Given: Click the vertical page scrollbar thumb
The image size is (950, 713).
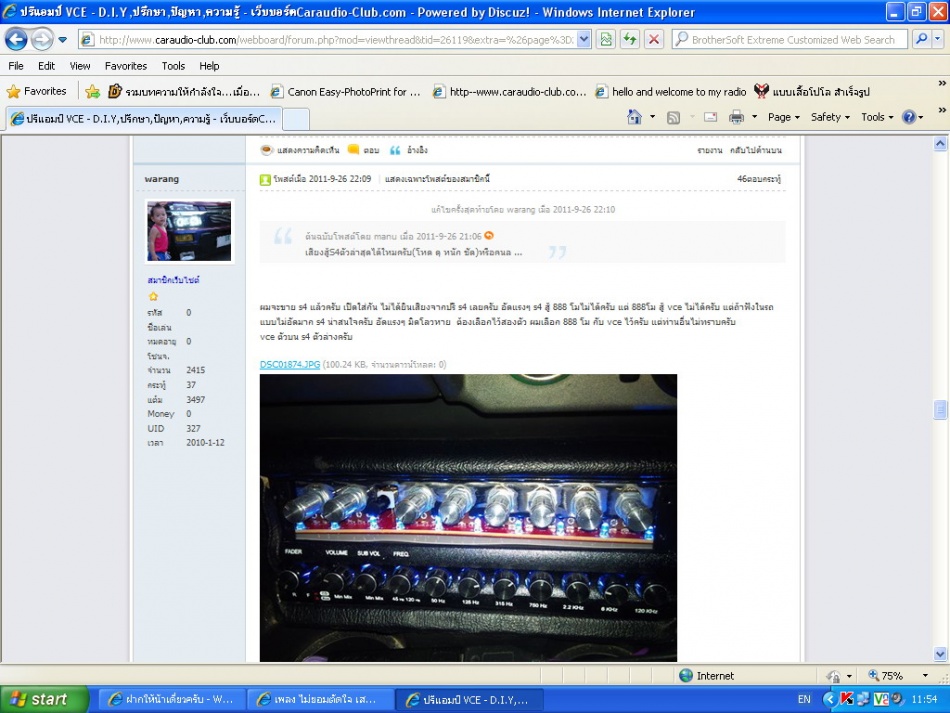Looking at the screenshot, I should coord(940,410).
